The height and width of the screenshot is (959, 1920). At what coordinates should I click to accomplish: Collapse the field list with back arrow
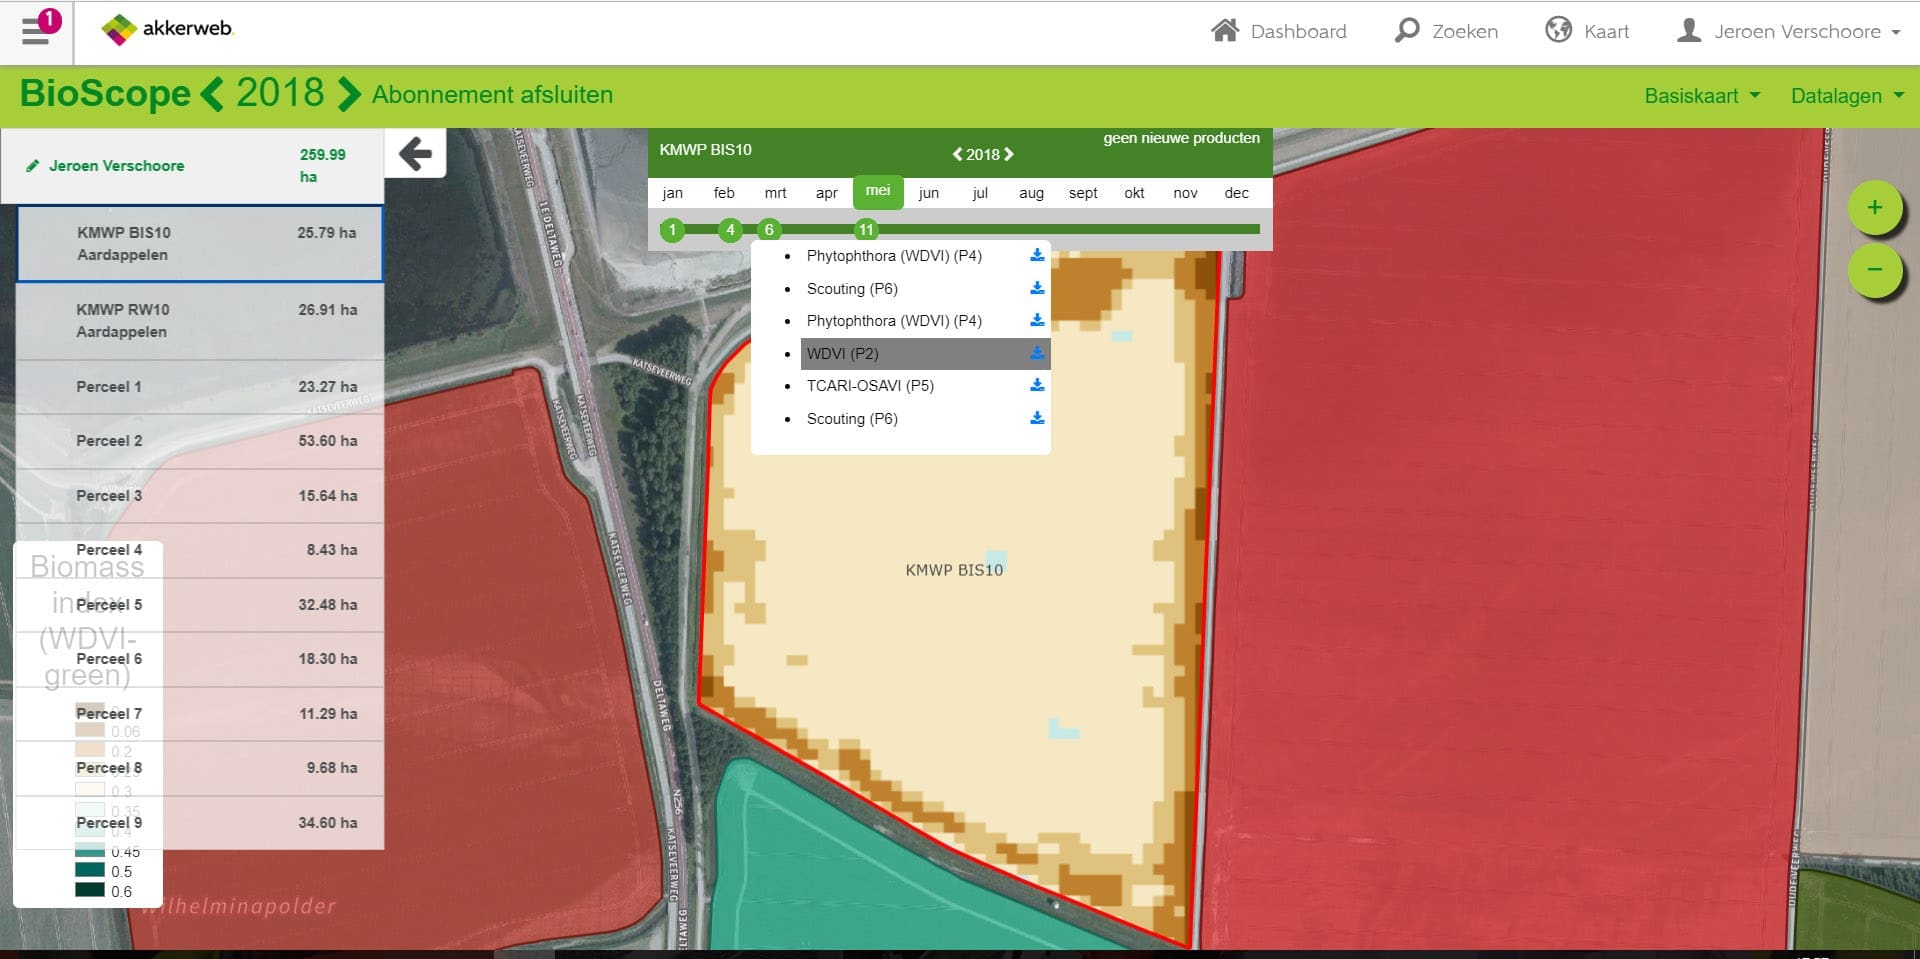point(415,154)
